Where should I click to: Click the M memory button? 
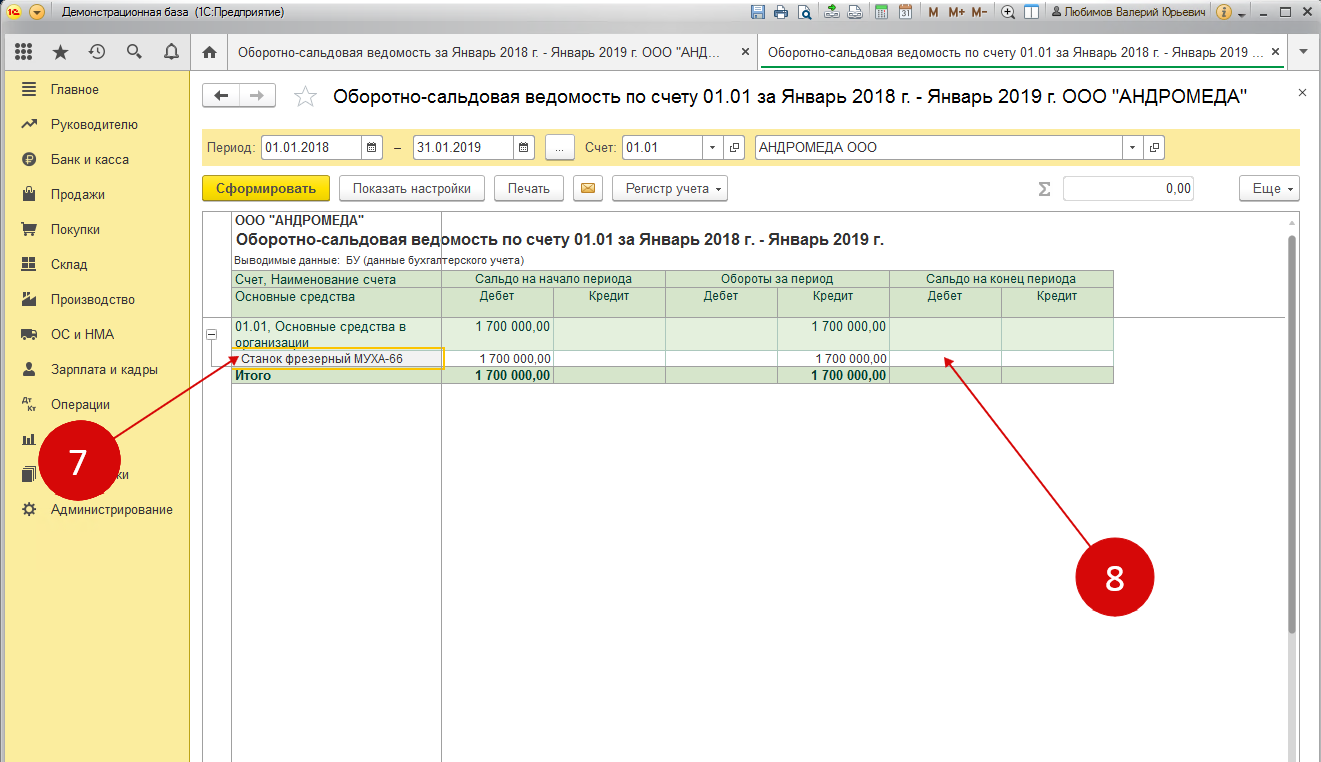point(933,13)
